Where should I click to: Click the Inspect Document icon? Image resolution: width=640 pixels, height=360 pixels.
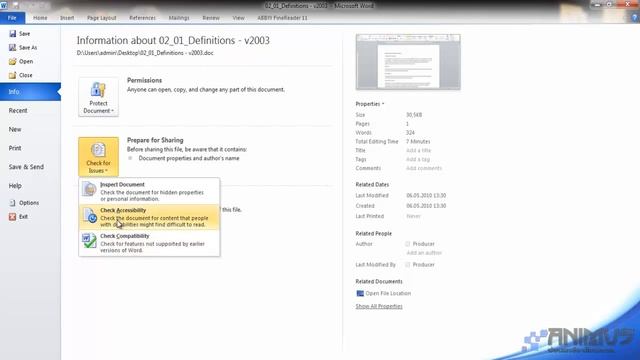tap(89, 189)
